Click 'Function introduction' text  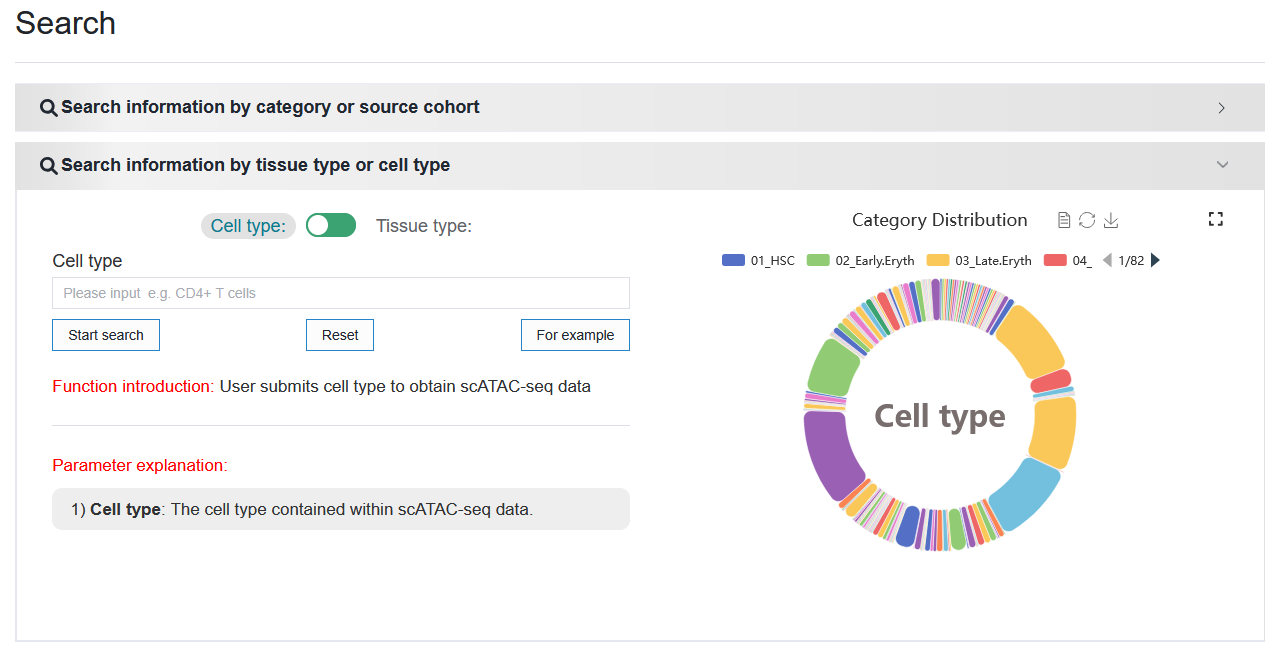pyautogui.click(x=131, y=386)
